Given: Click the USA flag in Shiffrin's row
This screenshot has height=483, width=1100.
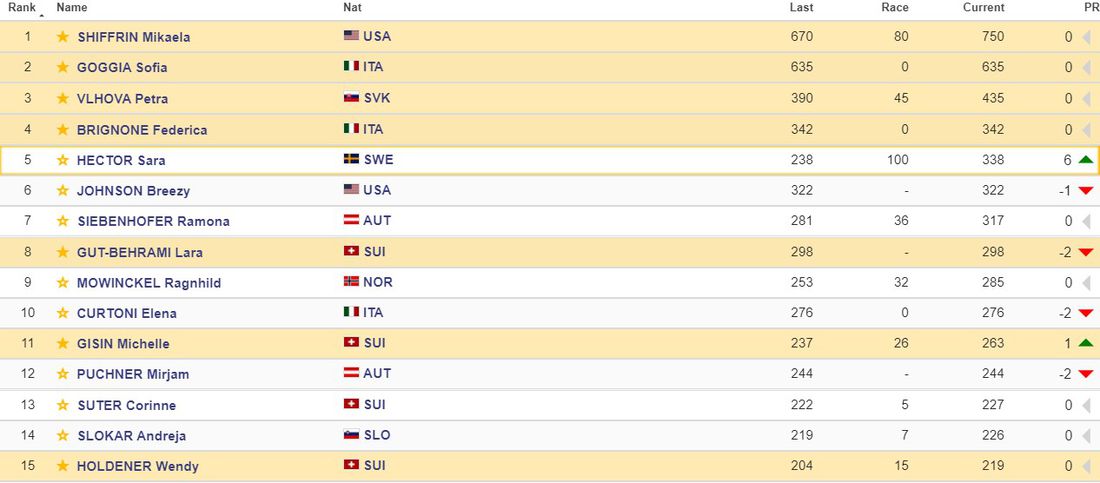Looking at the screenshot, I should [x=351, y=36].
